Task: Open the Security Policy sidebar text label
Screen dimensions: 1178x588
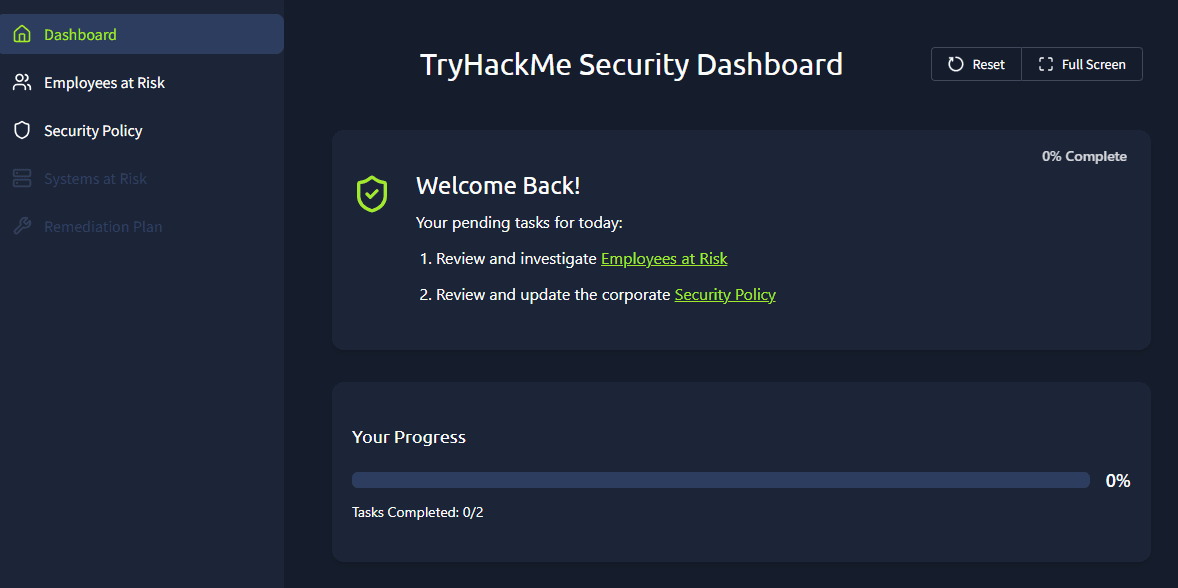Action: (x=93, y=131)
